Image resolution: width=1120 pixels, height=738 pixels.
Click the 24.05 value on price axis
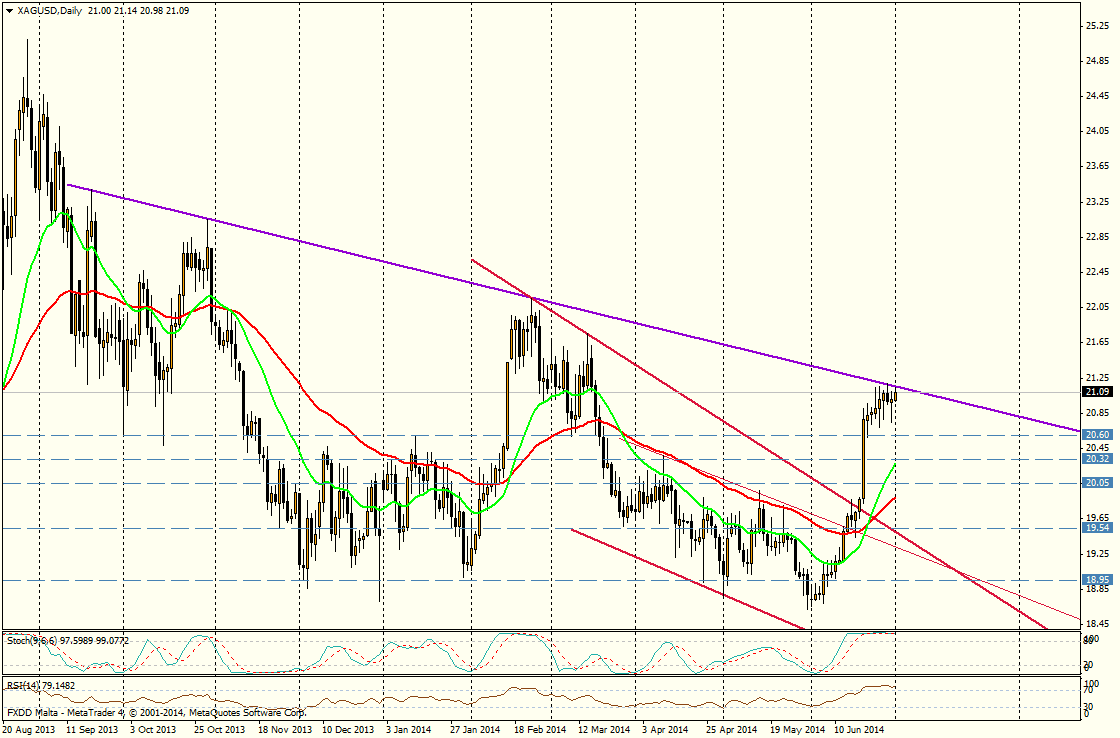point(1098,130)
